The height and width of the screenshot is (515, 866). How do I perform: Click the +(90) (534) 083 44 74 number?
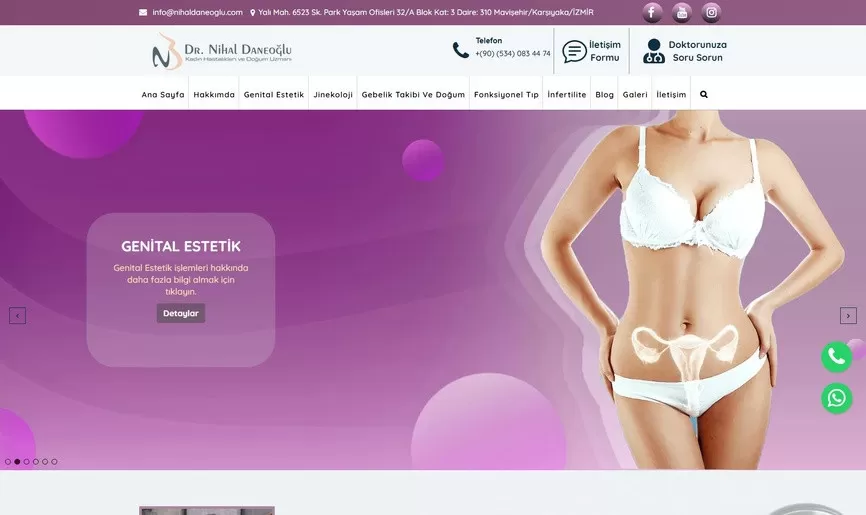[x=513, y=54]
